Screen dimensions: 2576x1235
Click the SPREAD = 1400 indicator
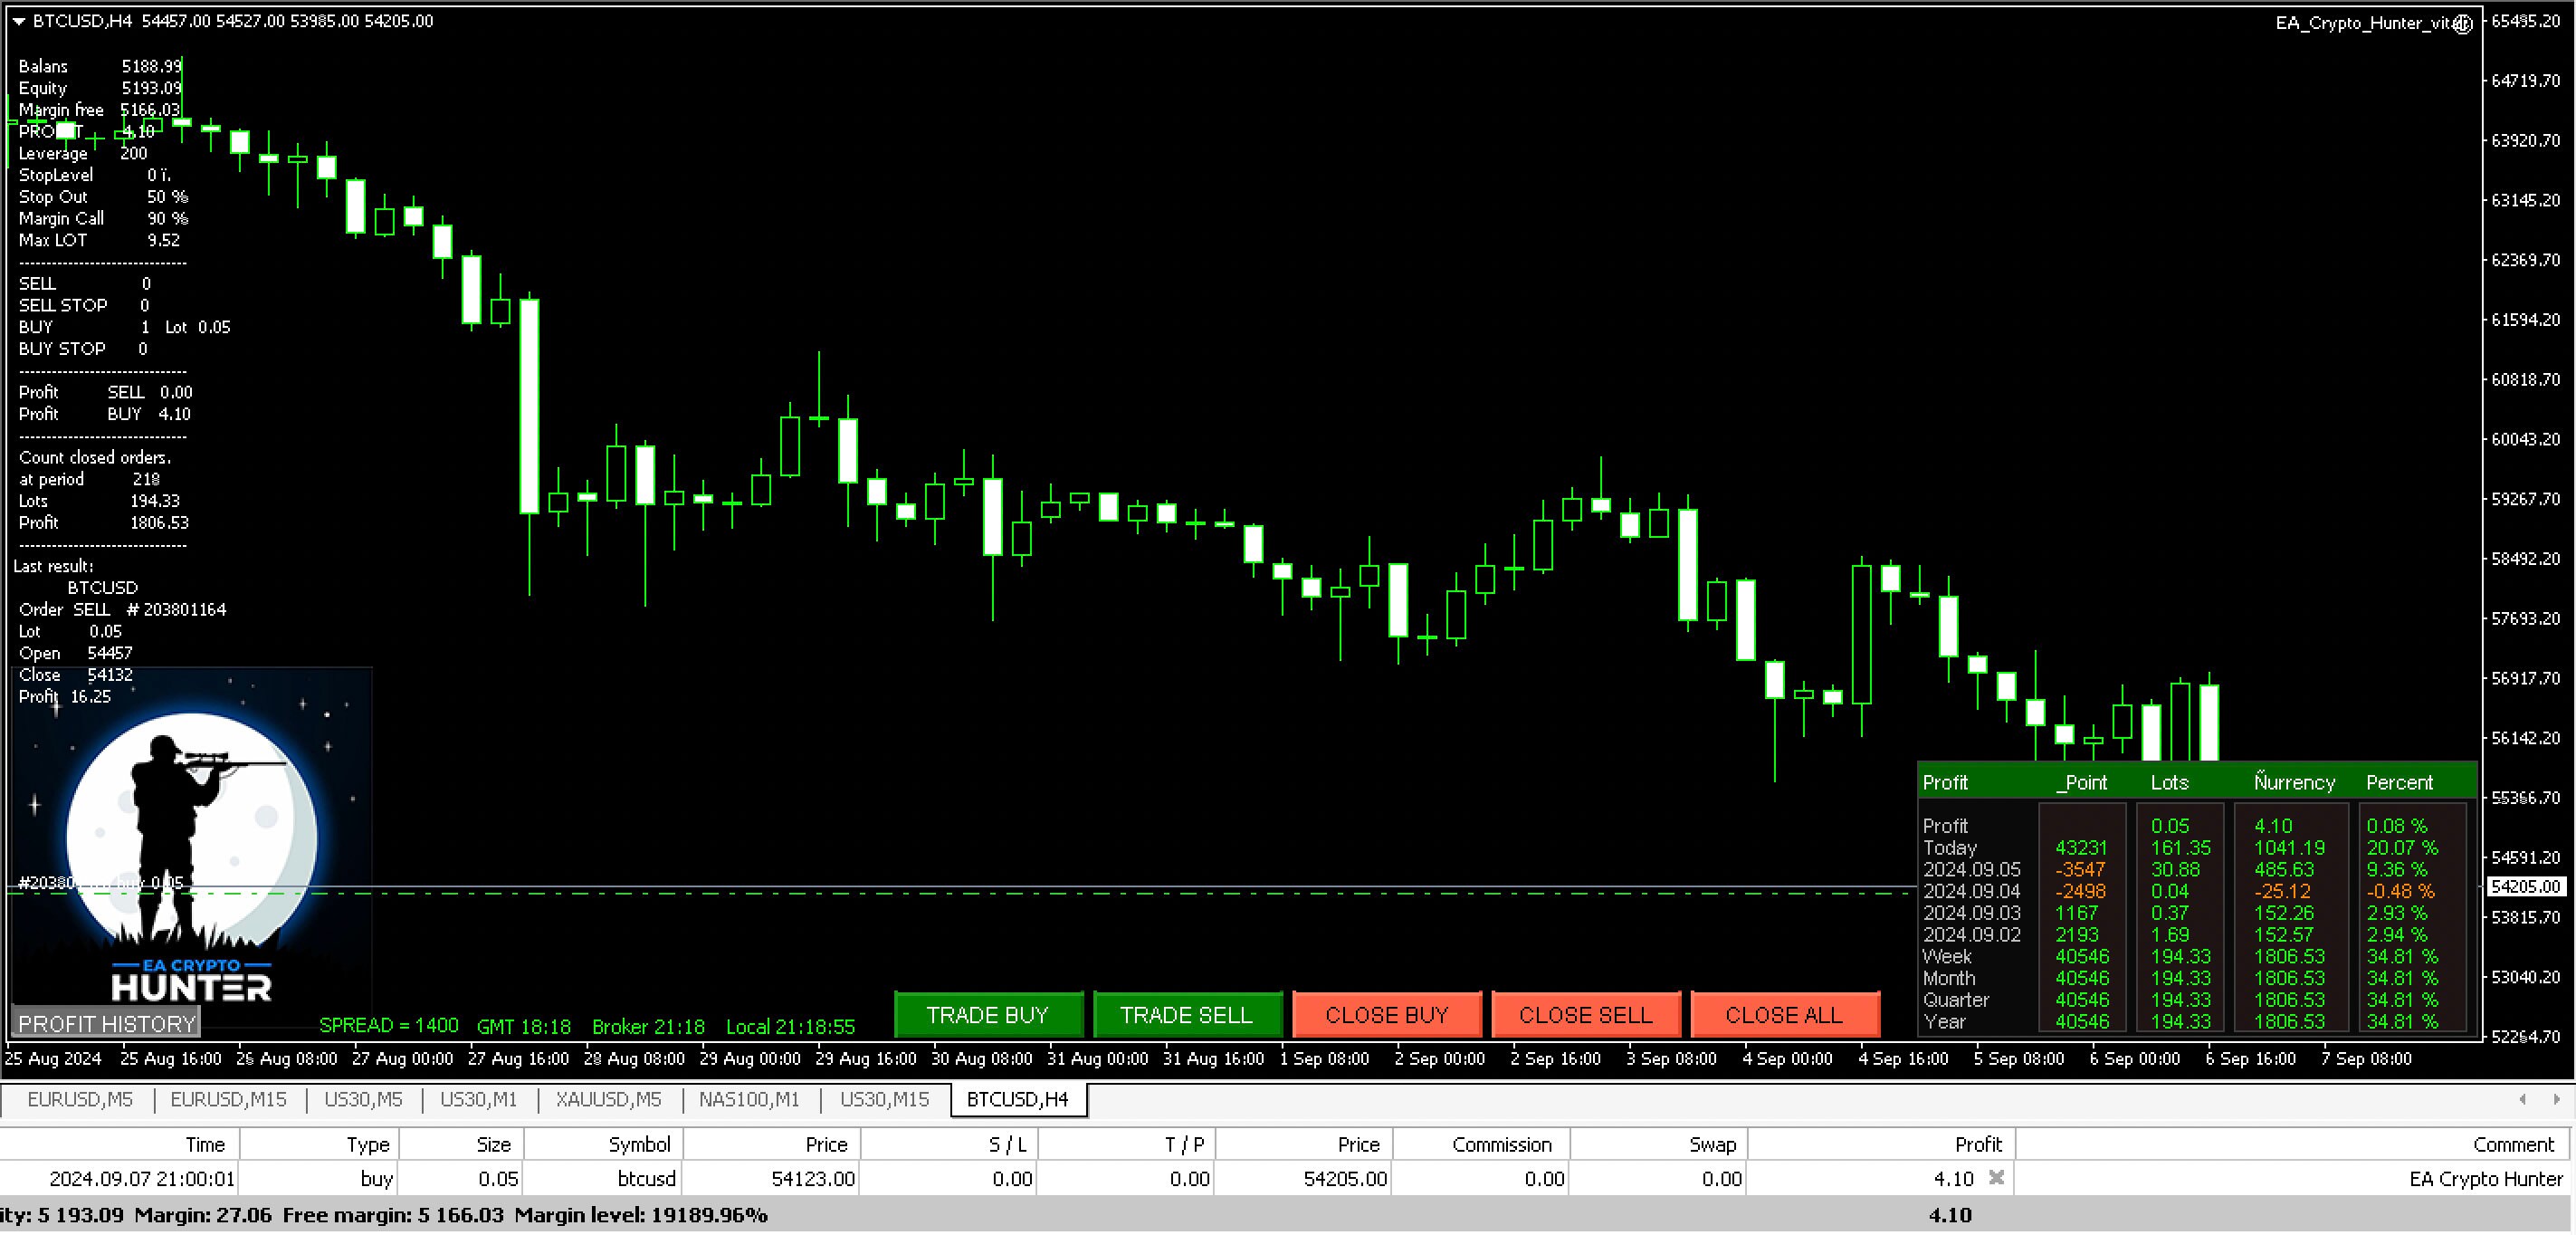388,1025
